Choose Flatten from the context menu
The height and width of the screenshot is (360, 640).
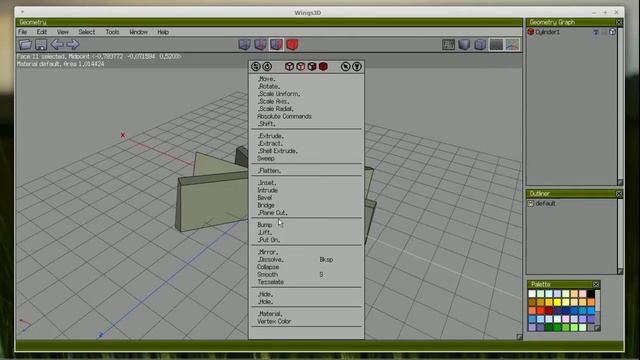coord(269,171)
